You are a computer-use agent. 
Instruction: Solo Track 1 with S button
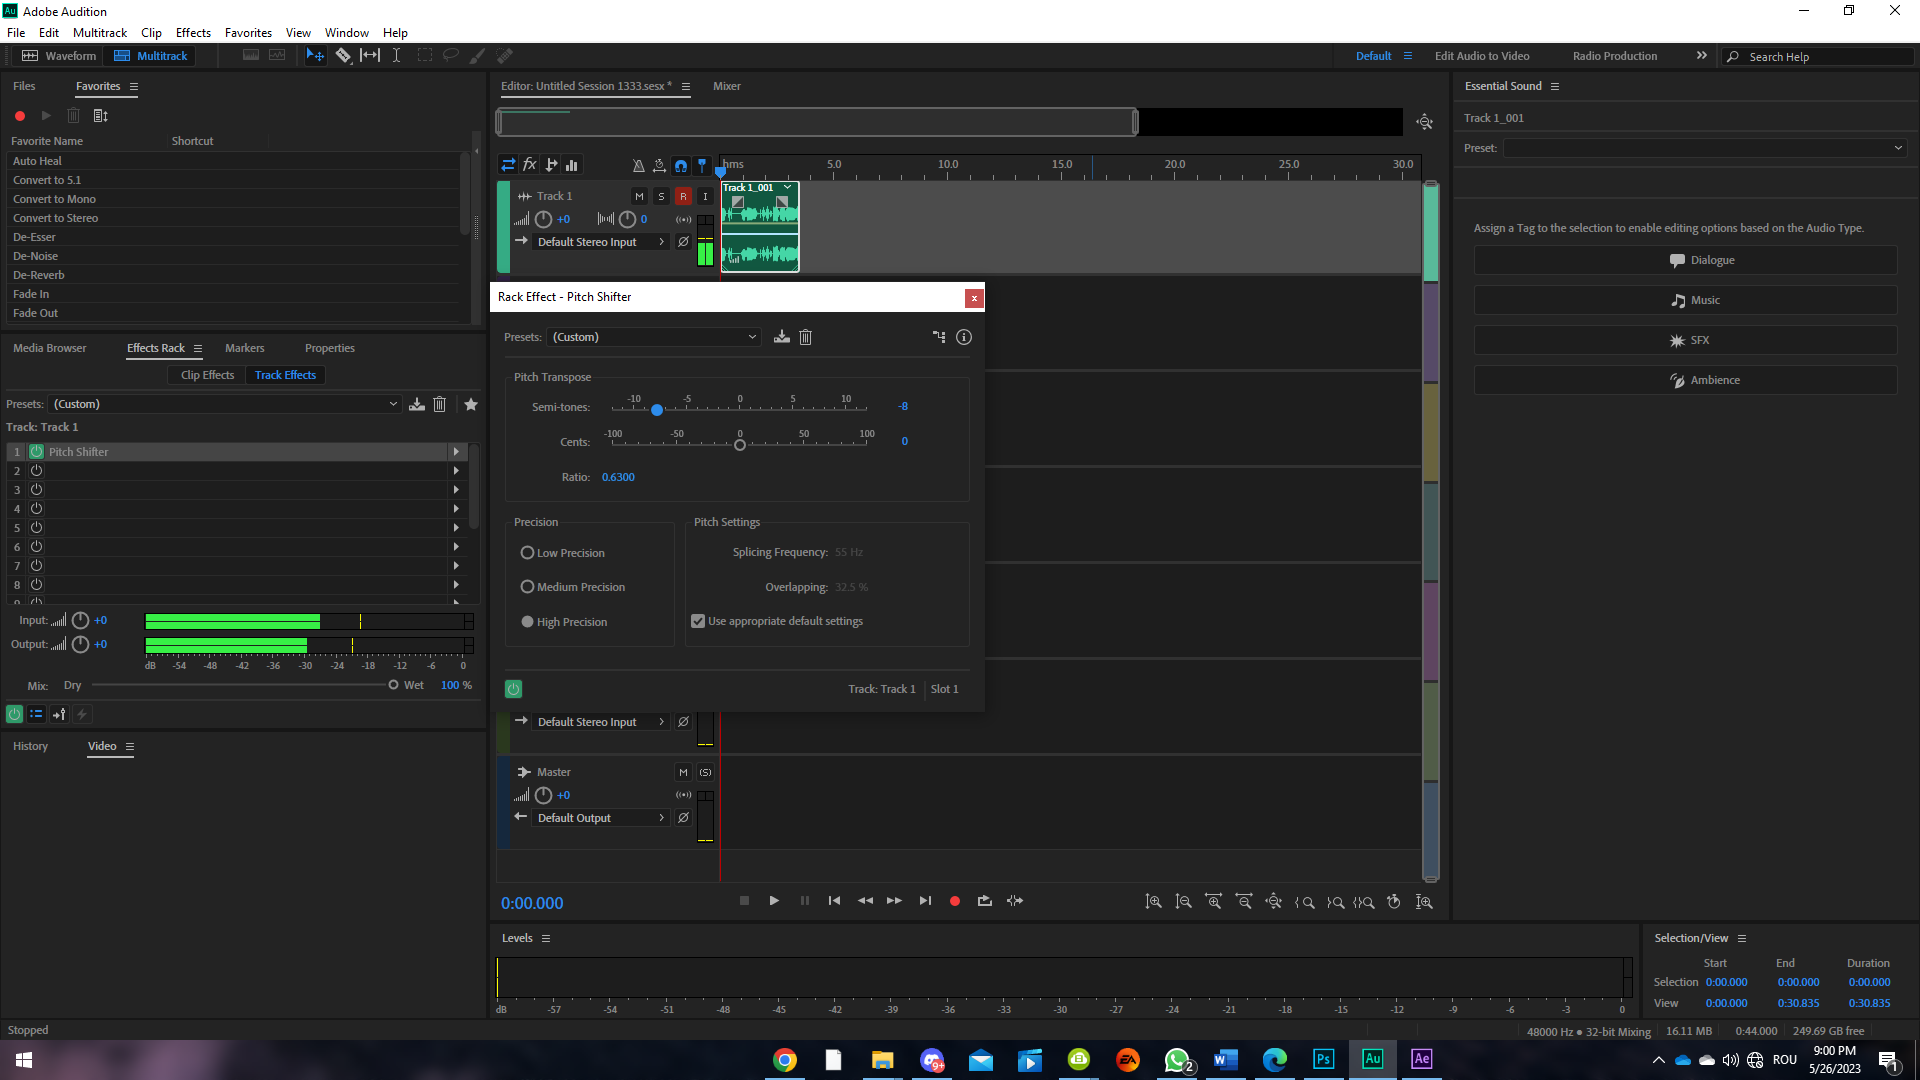pos(661,196)
